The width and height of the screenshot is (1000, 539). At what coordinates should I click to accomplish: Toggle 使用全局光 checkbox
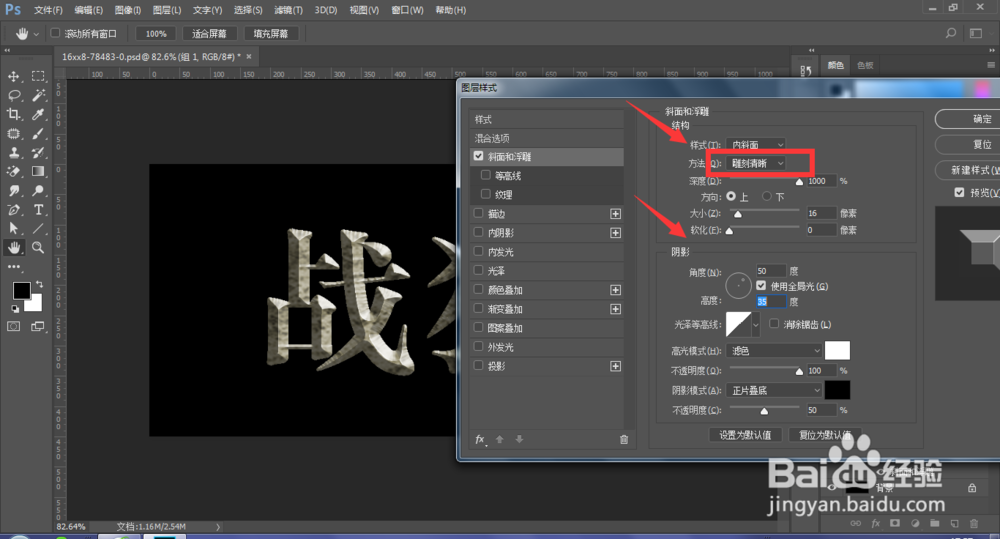(x=761, y=286)
